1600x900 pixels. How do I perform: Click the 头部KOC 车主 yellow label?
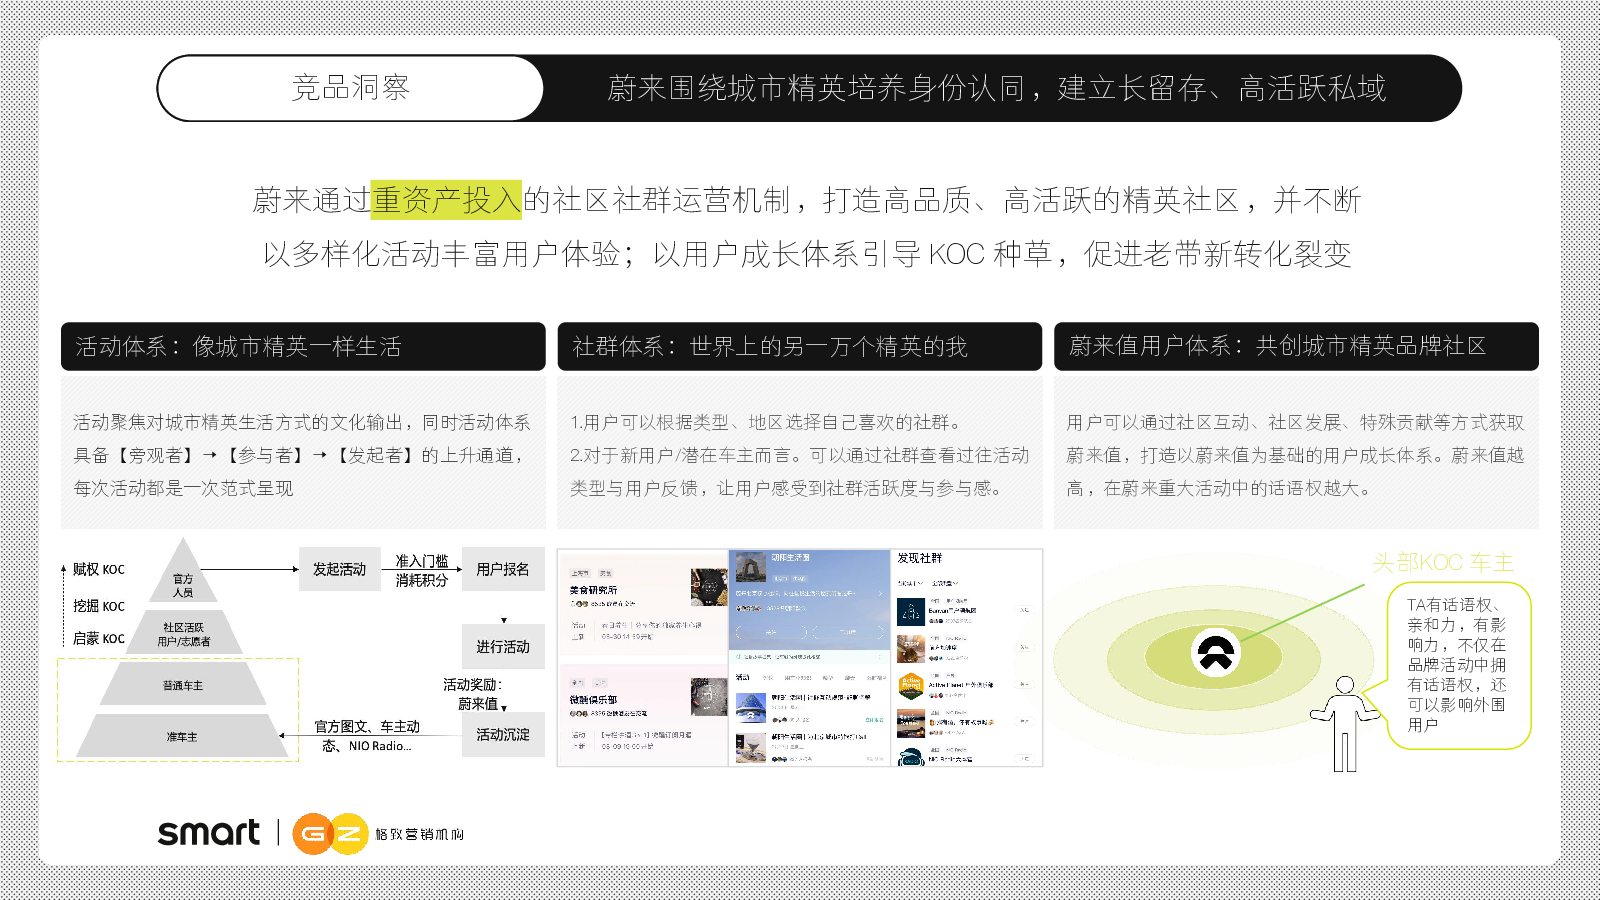point(1443,562)
